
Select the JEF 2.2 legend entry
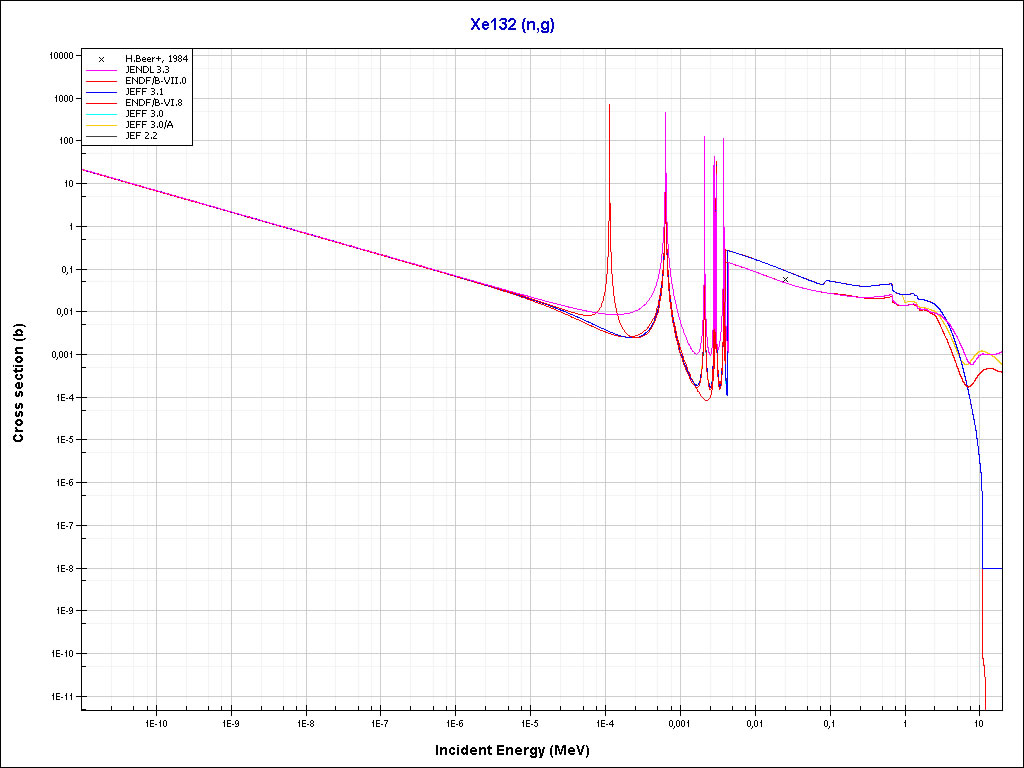[141, 135]
